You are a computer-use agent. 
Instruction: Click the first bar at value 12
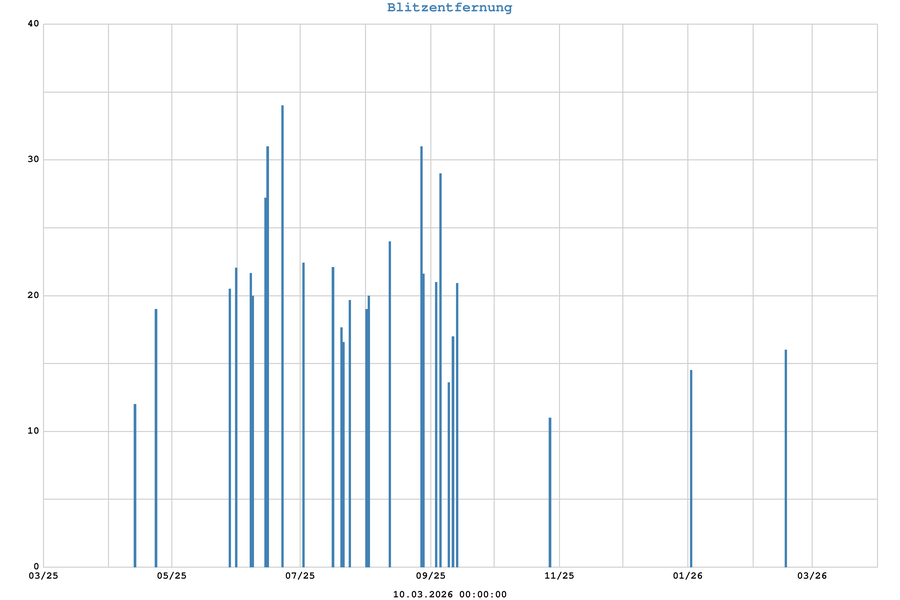pyautogui.click(x=135, y=485)
